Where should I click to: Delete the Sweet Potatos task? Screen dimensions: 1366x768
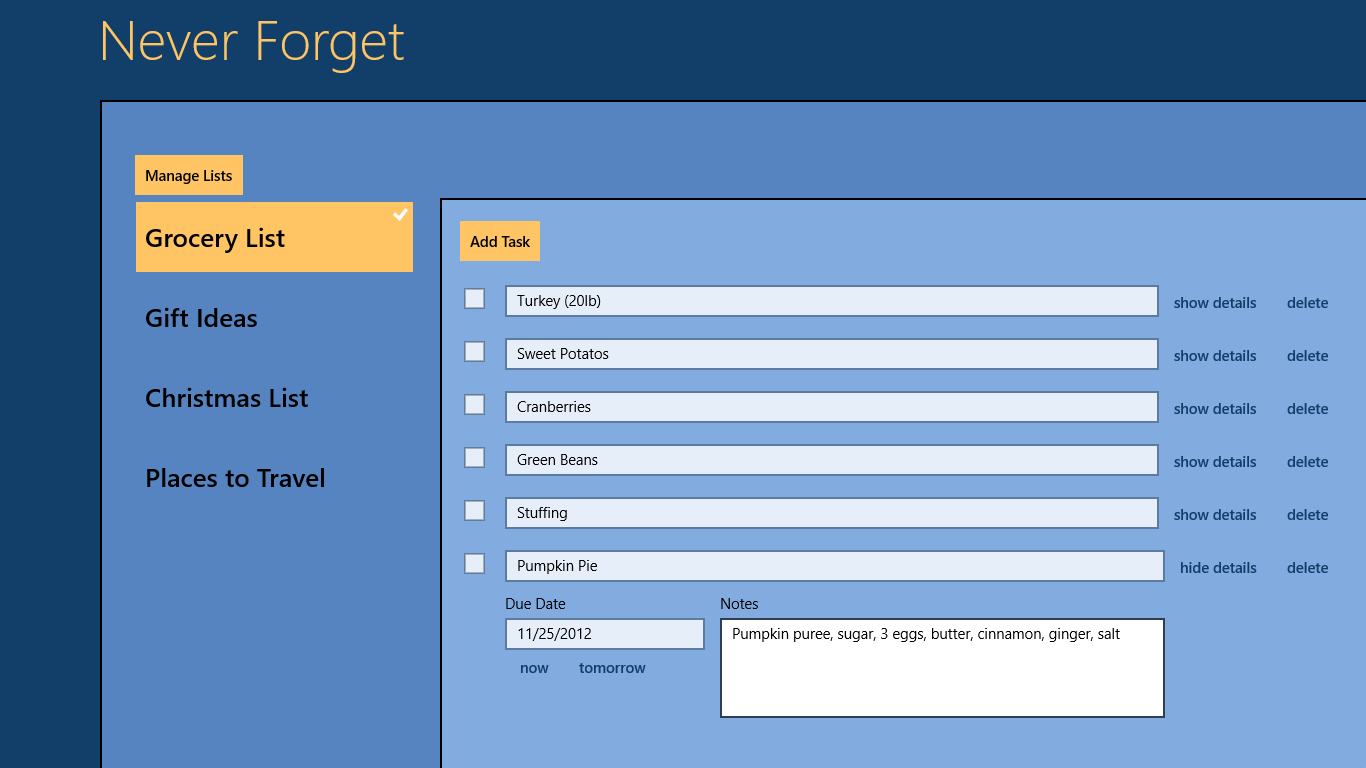pyautogui.click(x=1307, y=356)
